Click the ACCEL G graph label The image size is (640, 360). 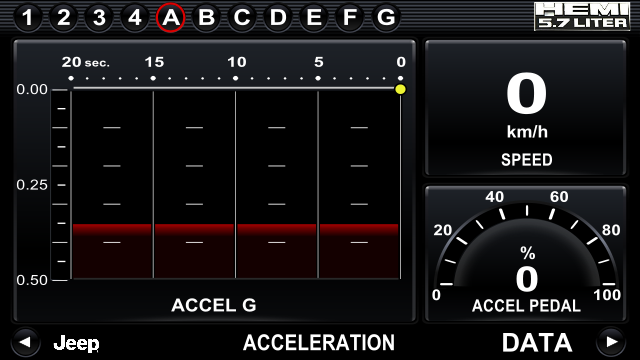tap(213, 305)
